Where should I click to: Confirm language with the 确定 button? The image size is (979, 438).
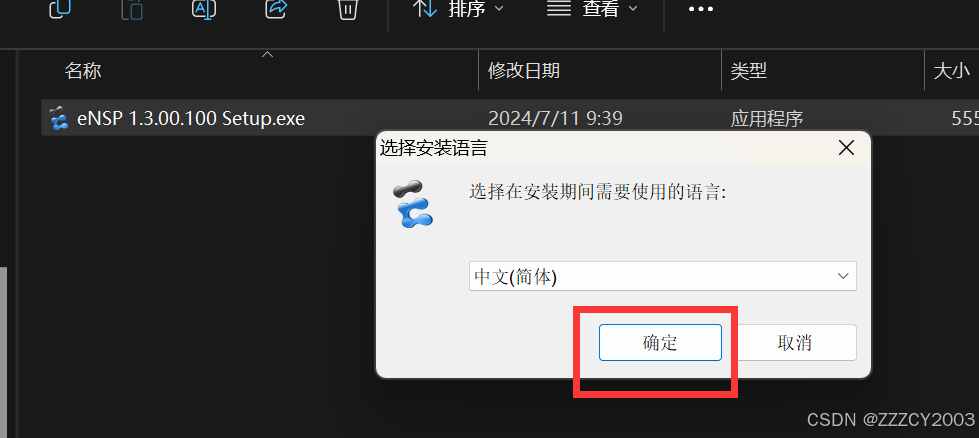(660, 343)
